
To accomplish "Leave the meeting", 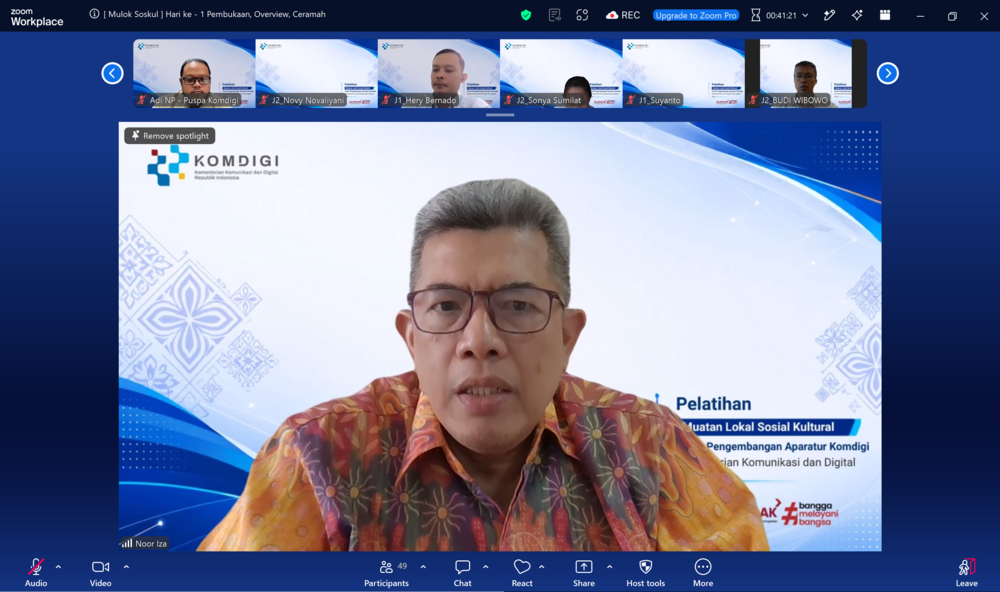I will tap(966, 573).
